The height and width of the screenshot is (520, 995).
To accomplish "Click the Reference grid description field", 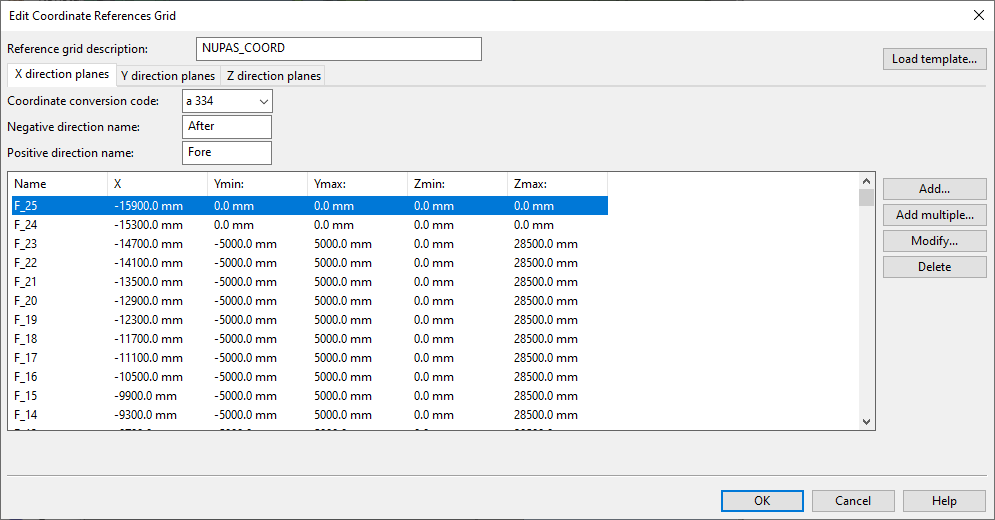I will click(339, 49).
